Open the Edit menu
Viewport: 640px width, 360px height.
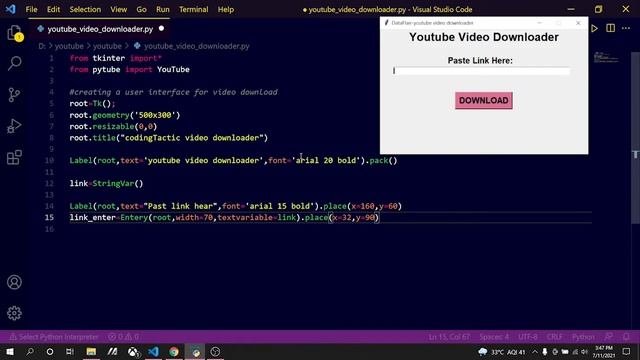coord(53,9)
